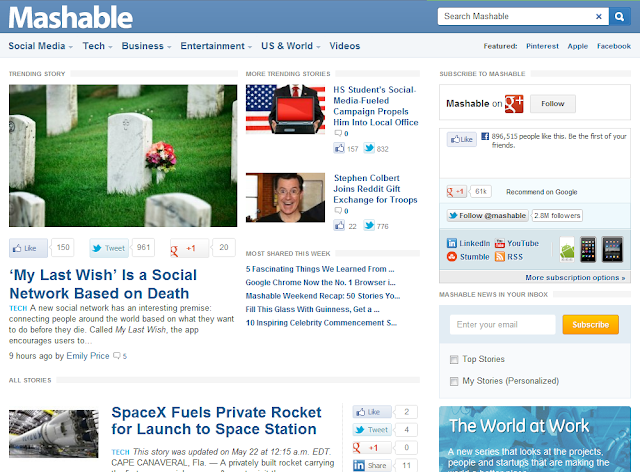Click the Enter your email field
The height and width of the screenshot is (472, 640).
502,325
